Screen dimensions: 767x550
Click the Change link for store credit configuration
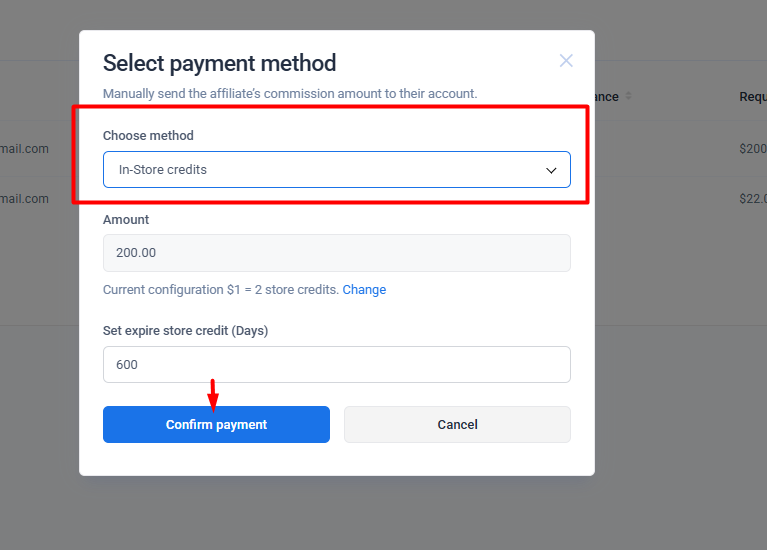[x=364, y=290]
